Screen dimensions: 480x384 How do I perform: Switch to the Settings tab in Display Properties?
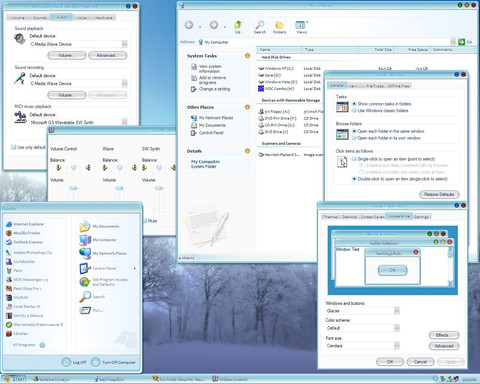(421, 217)
